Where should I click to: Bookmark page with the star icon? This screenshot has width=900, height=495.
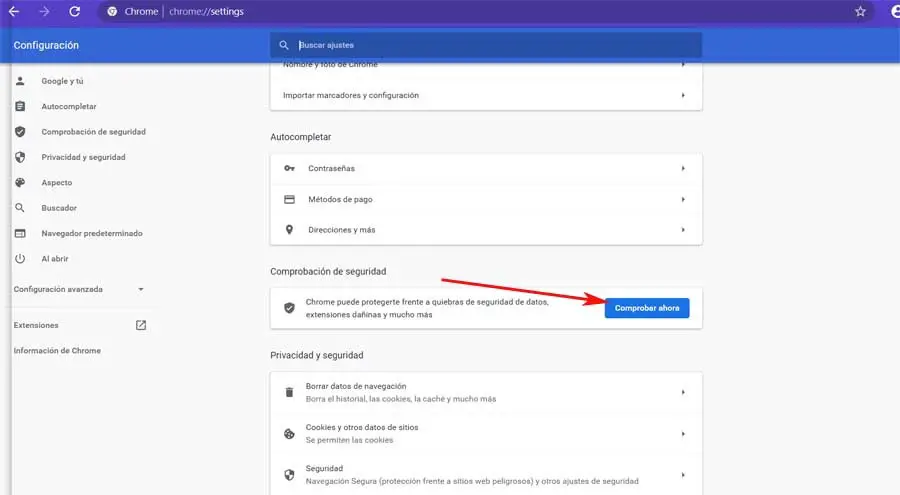point(860,12)
